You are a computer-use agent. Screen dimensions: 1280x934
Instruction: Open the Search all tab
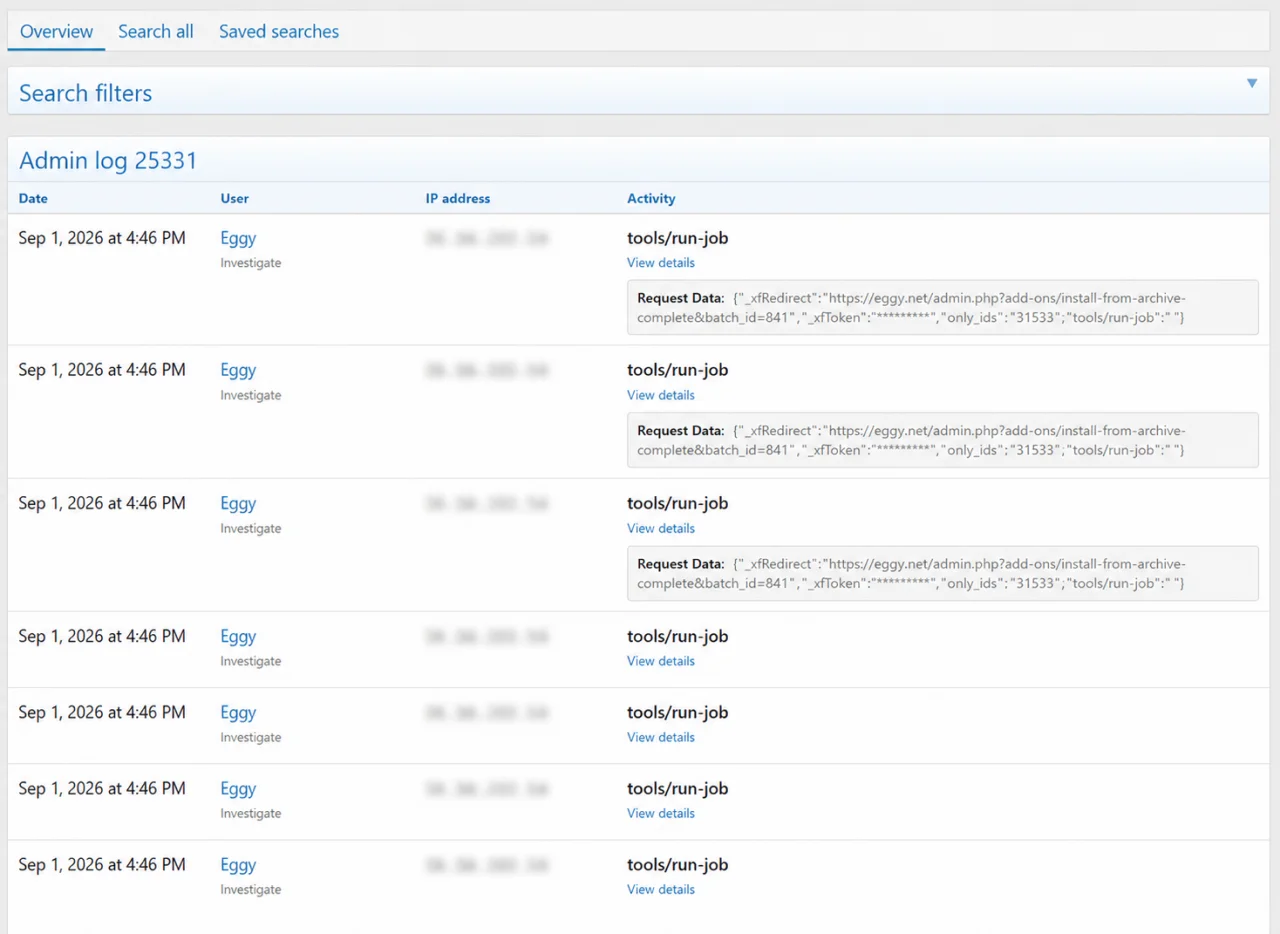pos(156,31)
